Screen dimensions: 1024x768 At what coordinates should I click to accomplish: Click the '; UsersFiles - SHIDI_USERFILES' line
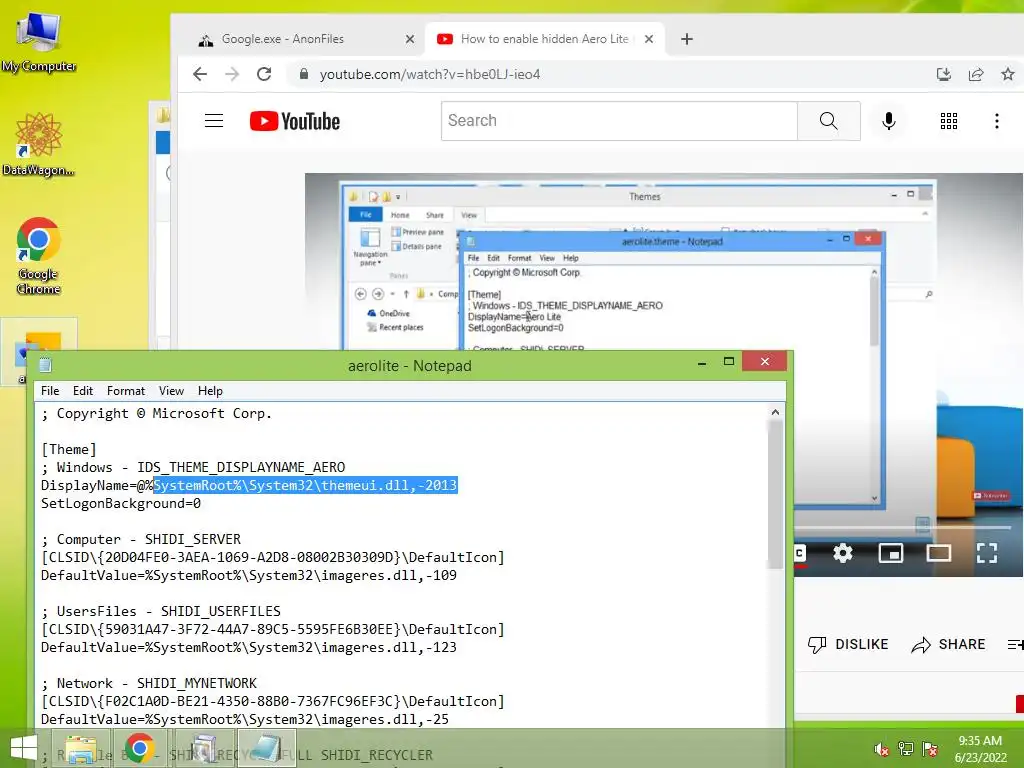(x=161, y=611)
